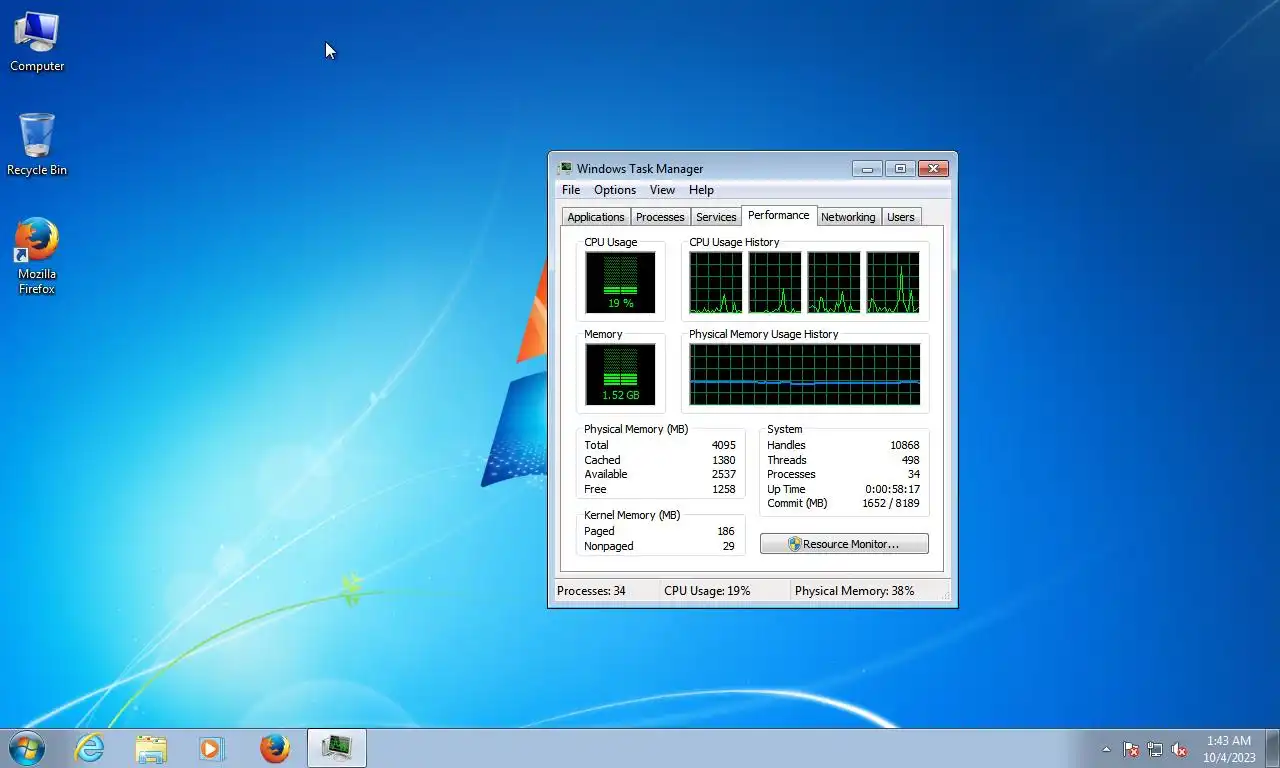Switch to the Users tab

pyautogui.click(x=901, y=217)
